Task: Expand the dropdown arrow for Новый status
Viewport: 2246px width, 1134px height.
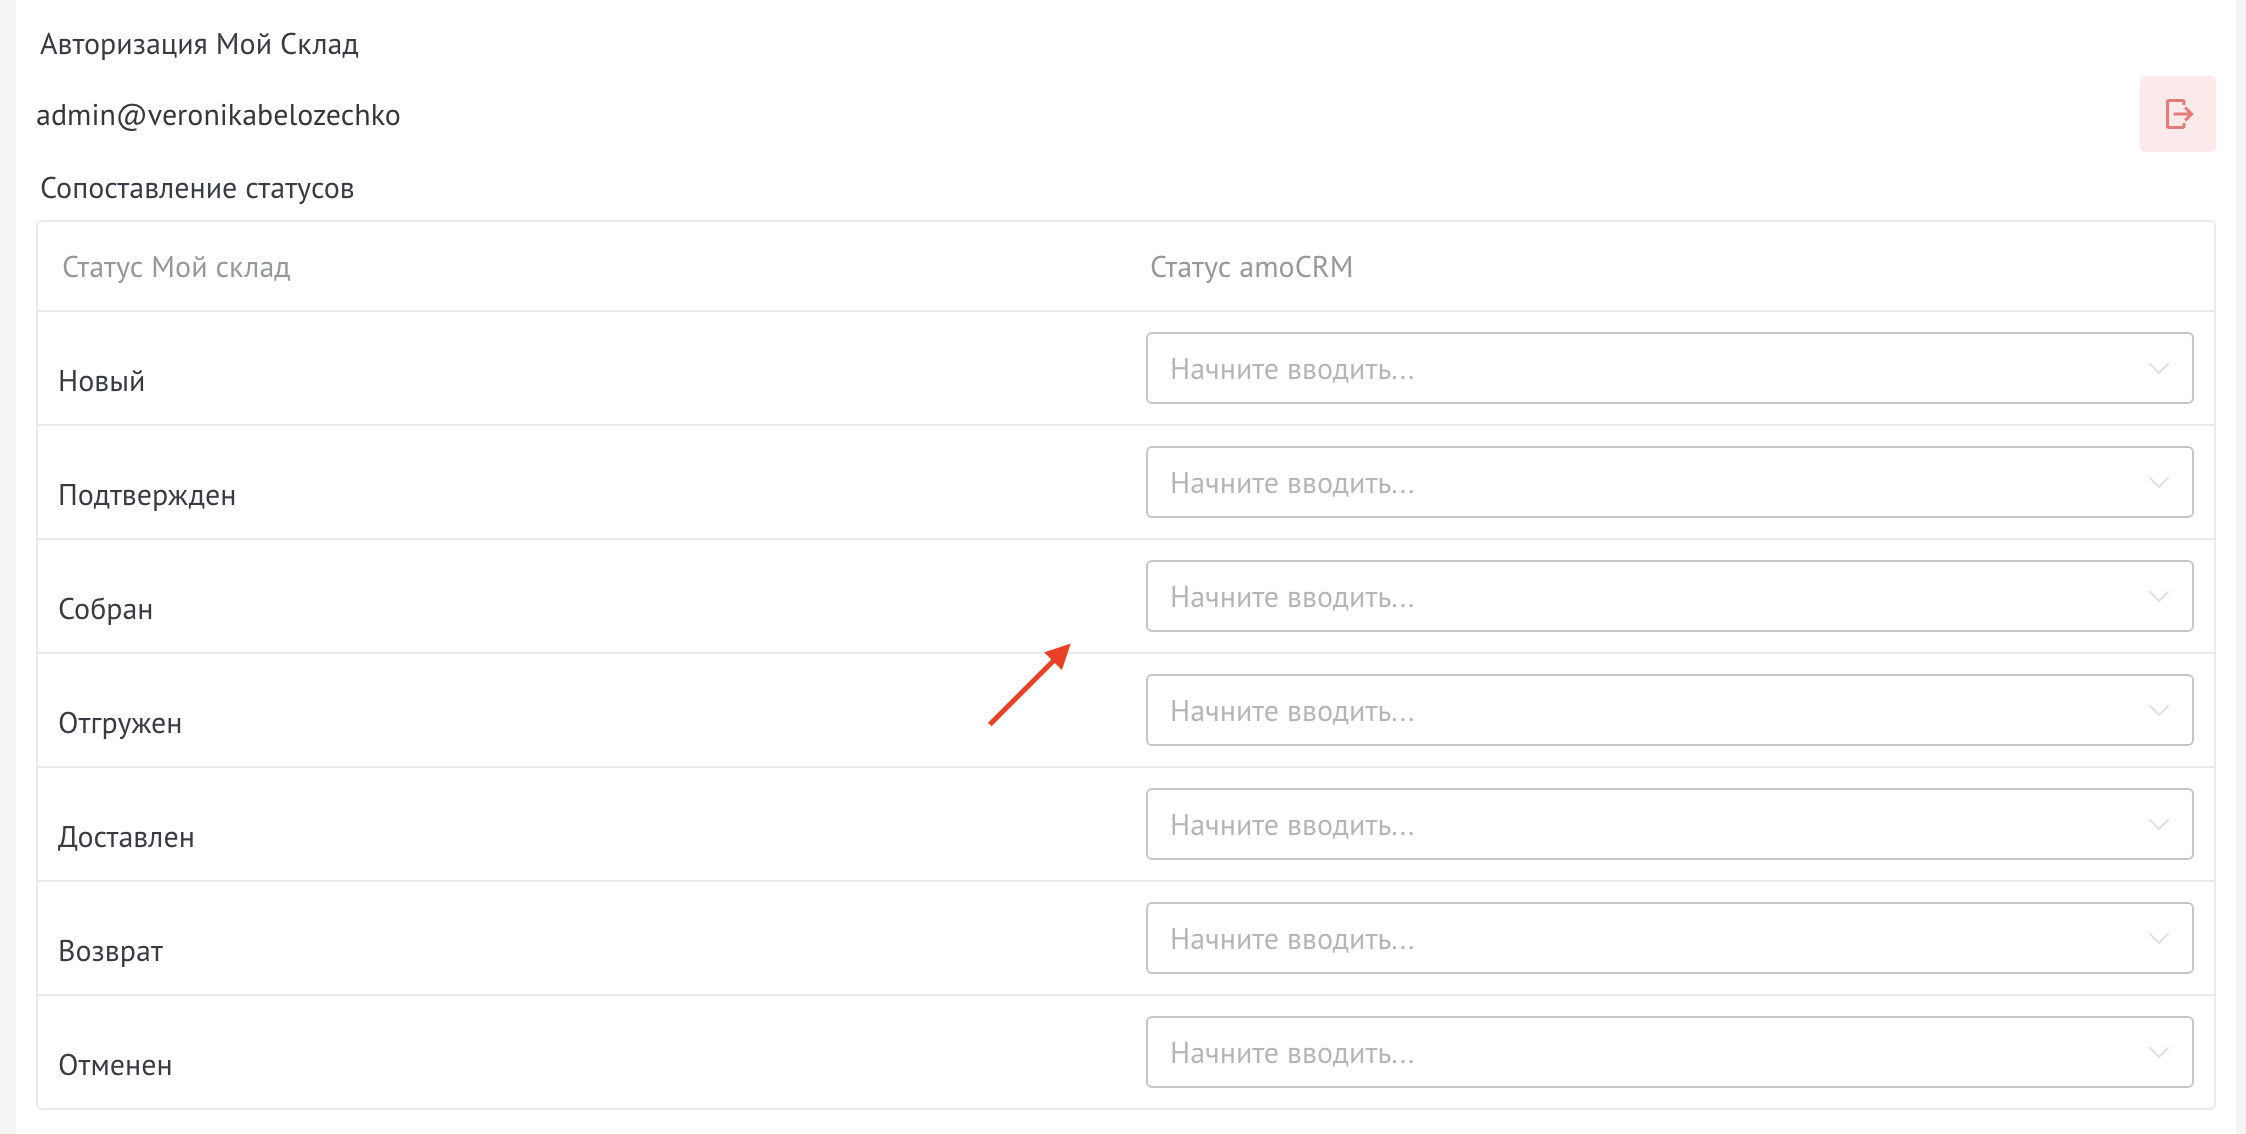Action: [2158, 369]
